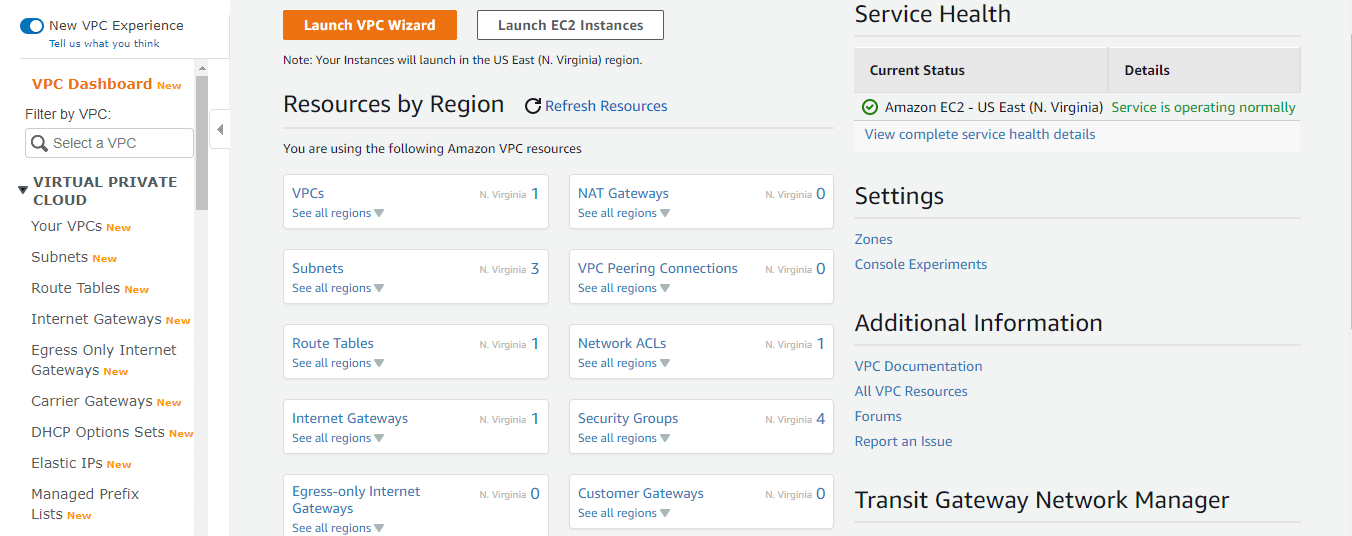Expand See all regions under Customer Gateways

point(624,513)
